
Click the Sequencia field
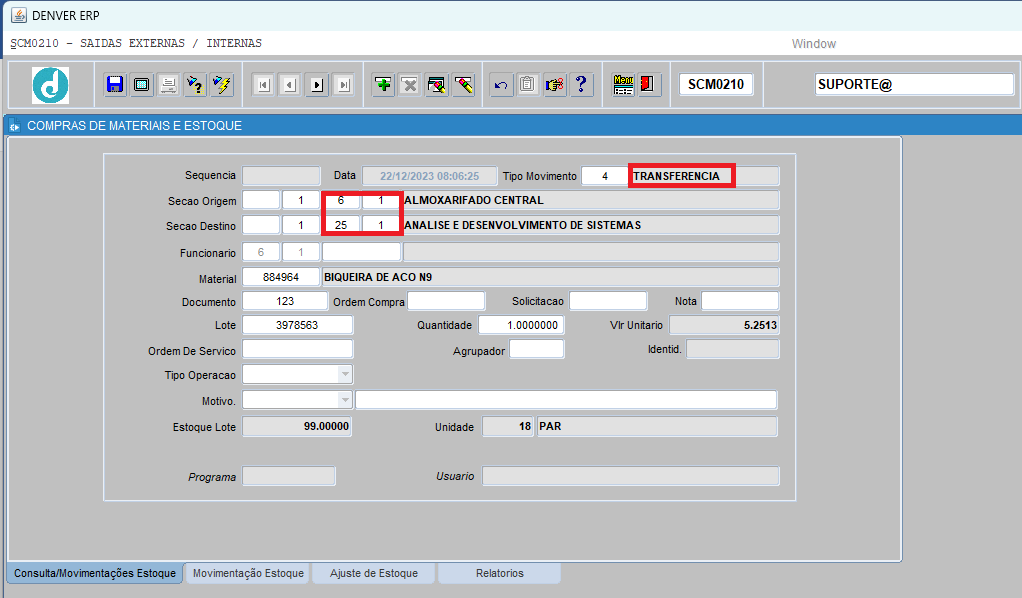coord(282,175)
